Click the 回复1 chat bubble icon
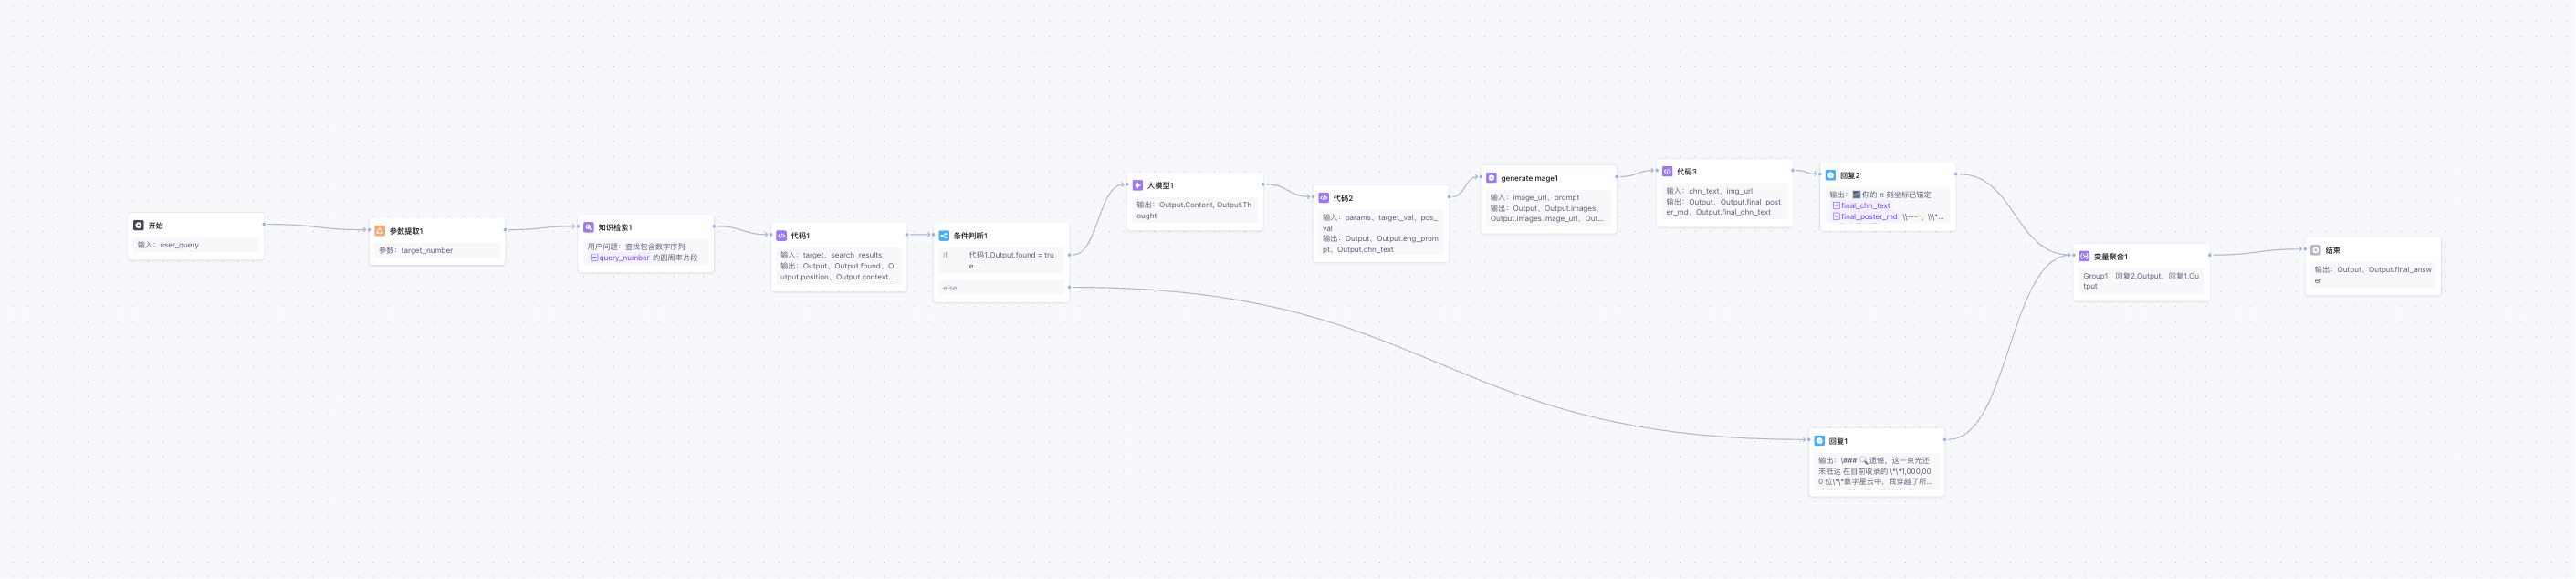The width and height of the screenshot is (2576, 579). point(1819,441)
